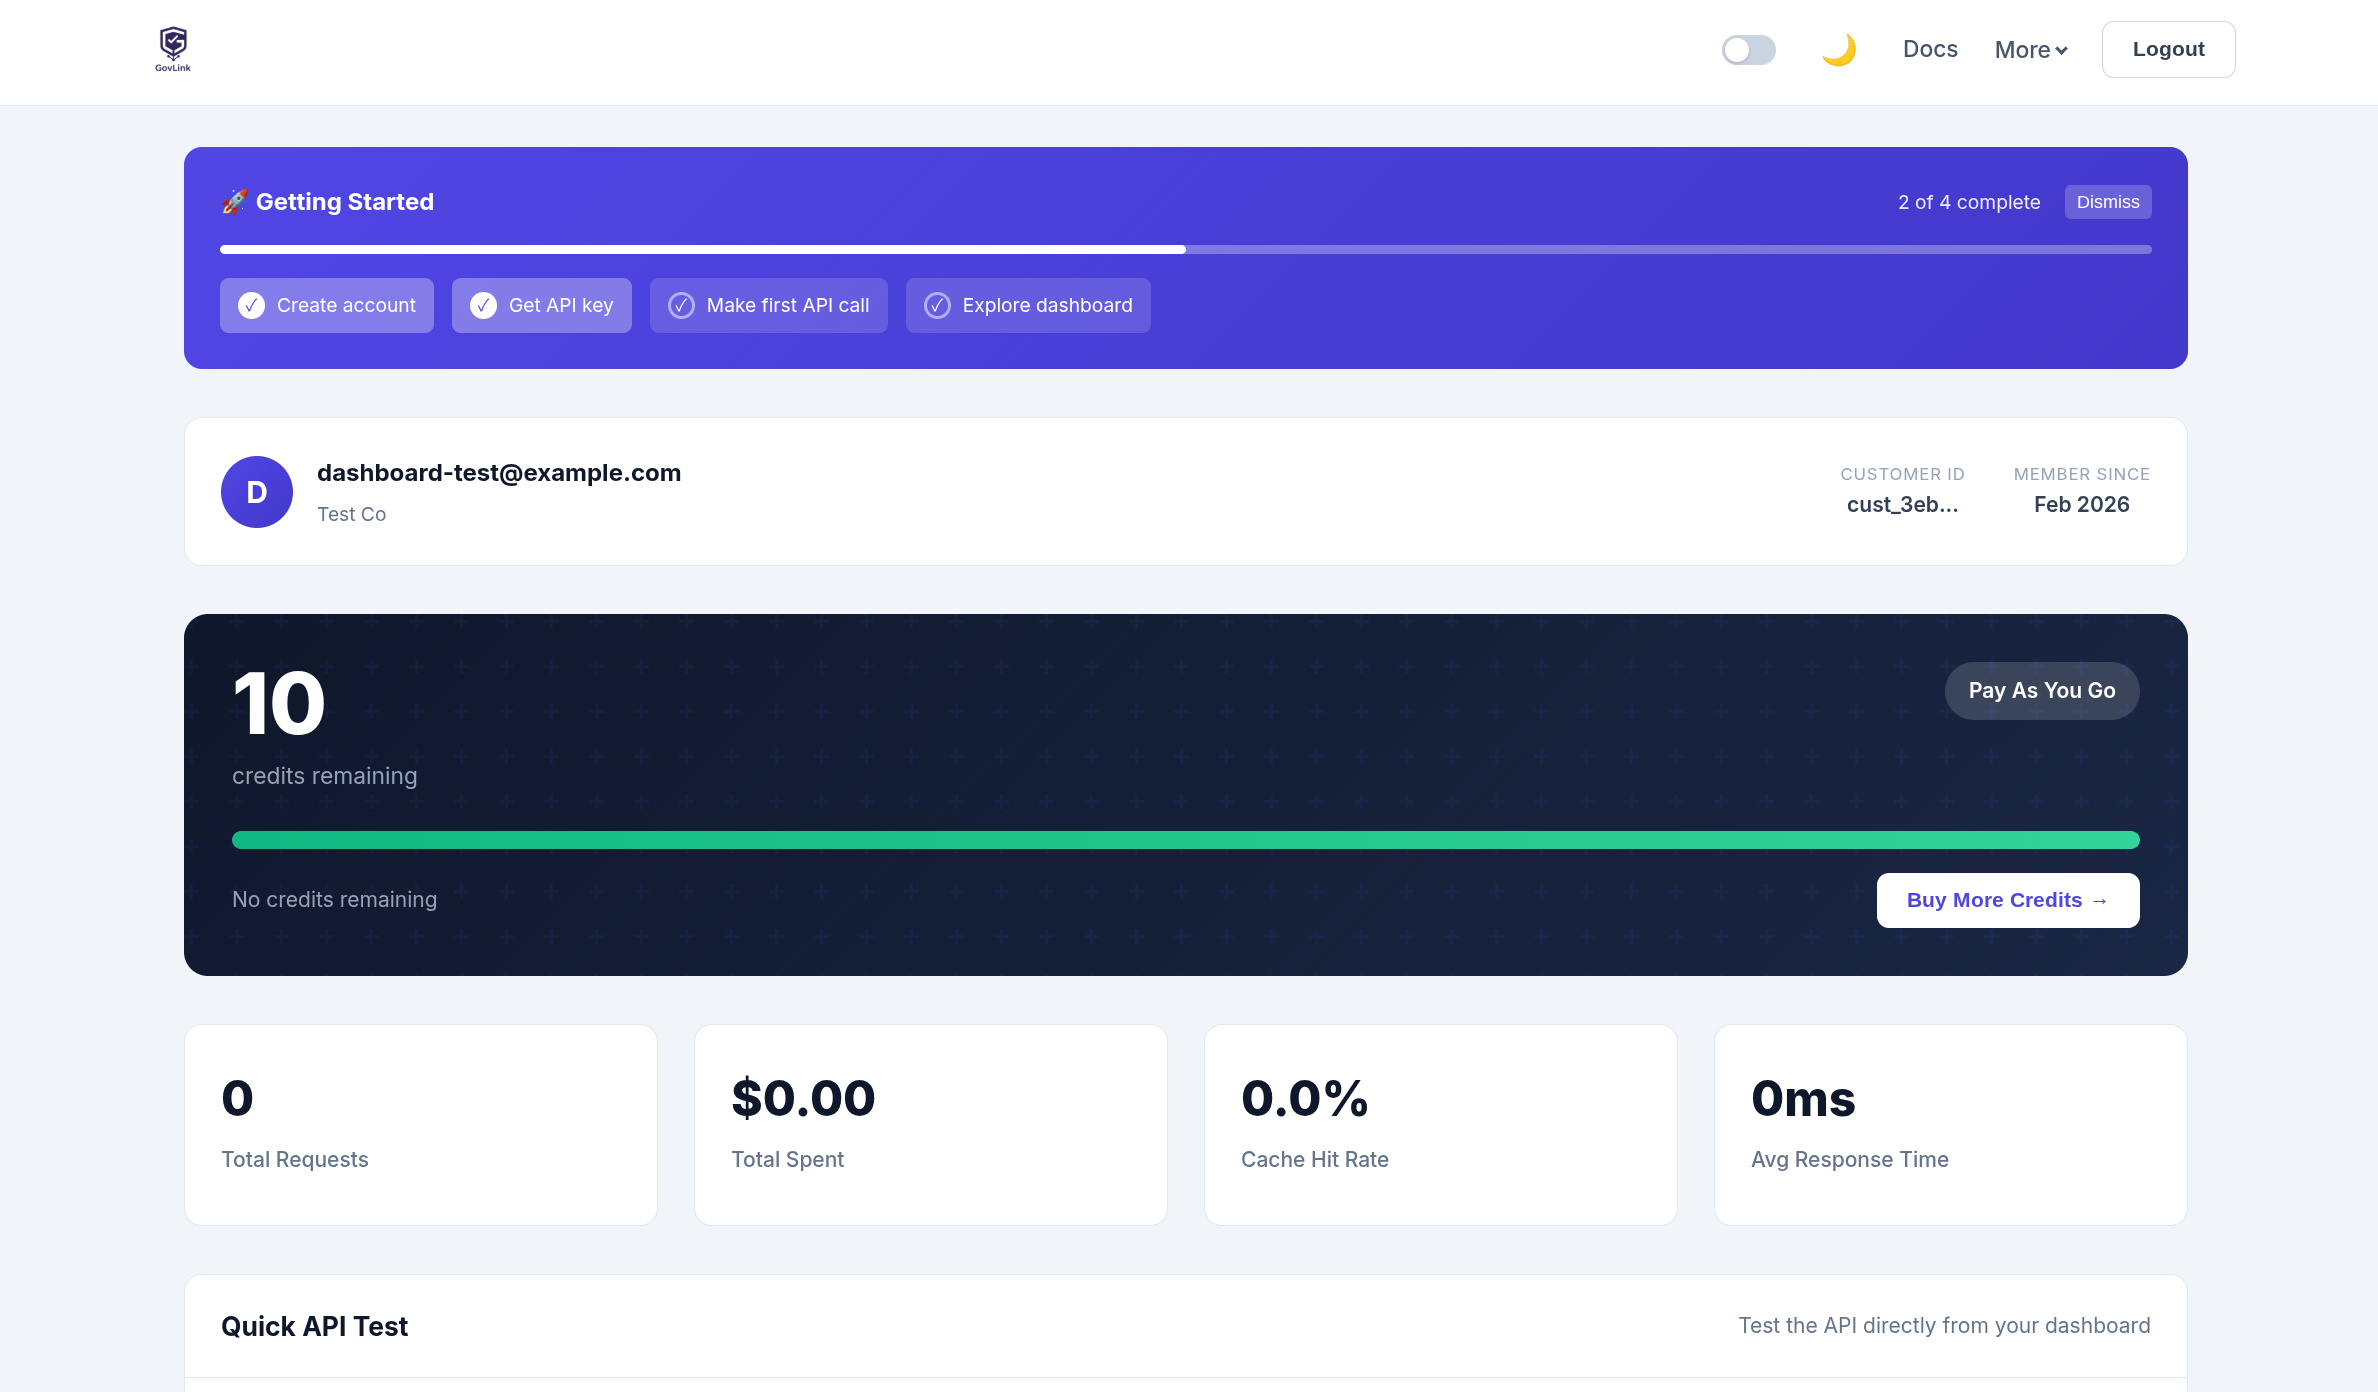Image resolution: width=2378 pixels, height=1392 pixels.
Task: Click the purple D avatar circle
Action: [257, 492]
